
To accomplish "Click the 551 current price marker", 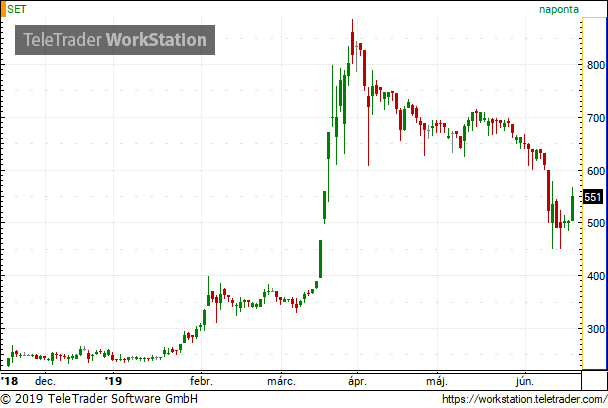I will point(592,197).
